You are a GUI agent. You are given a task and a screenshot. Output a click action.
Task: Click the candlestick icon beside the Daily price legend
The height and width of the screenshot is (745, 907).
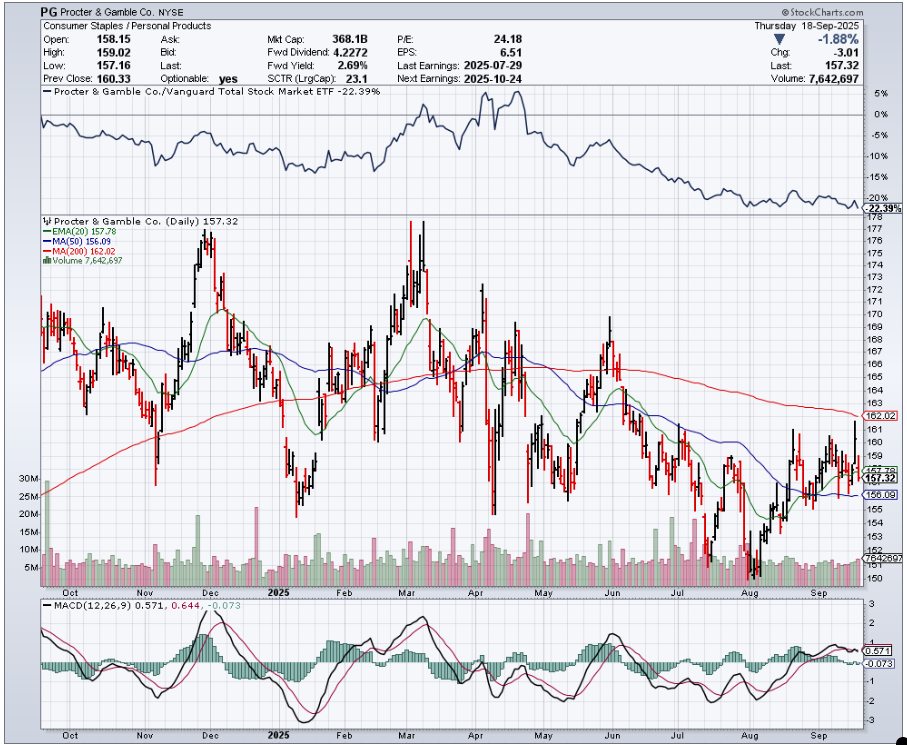point(47,221)
